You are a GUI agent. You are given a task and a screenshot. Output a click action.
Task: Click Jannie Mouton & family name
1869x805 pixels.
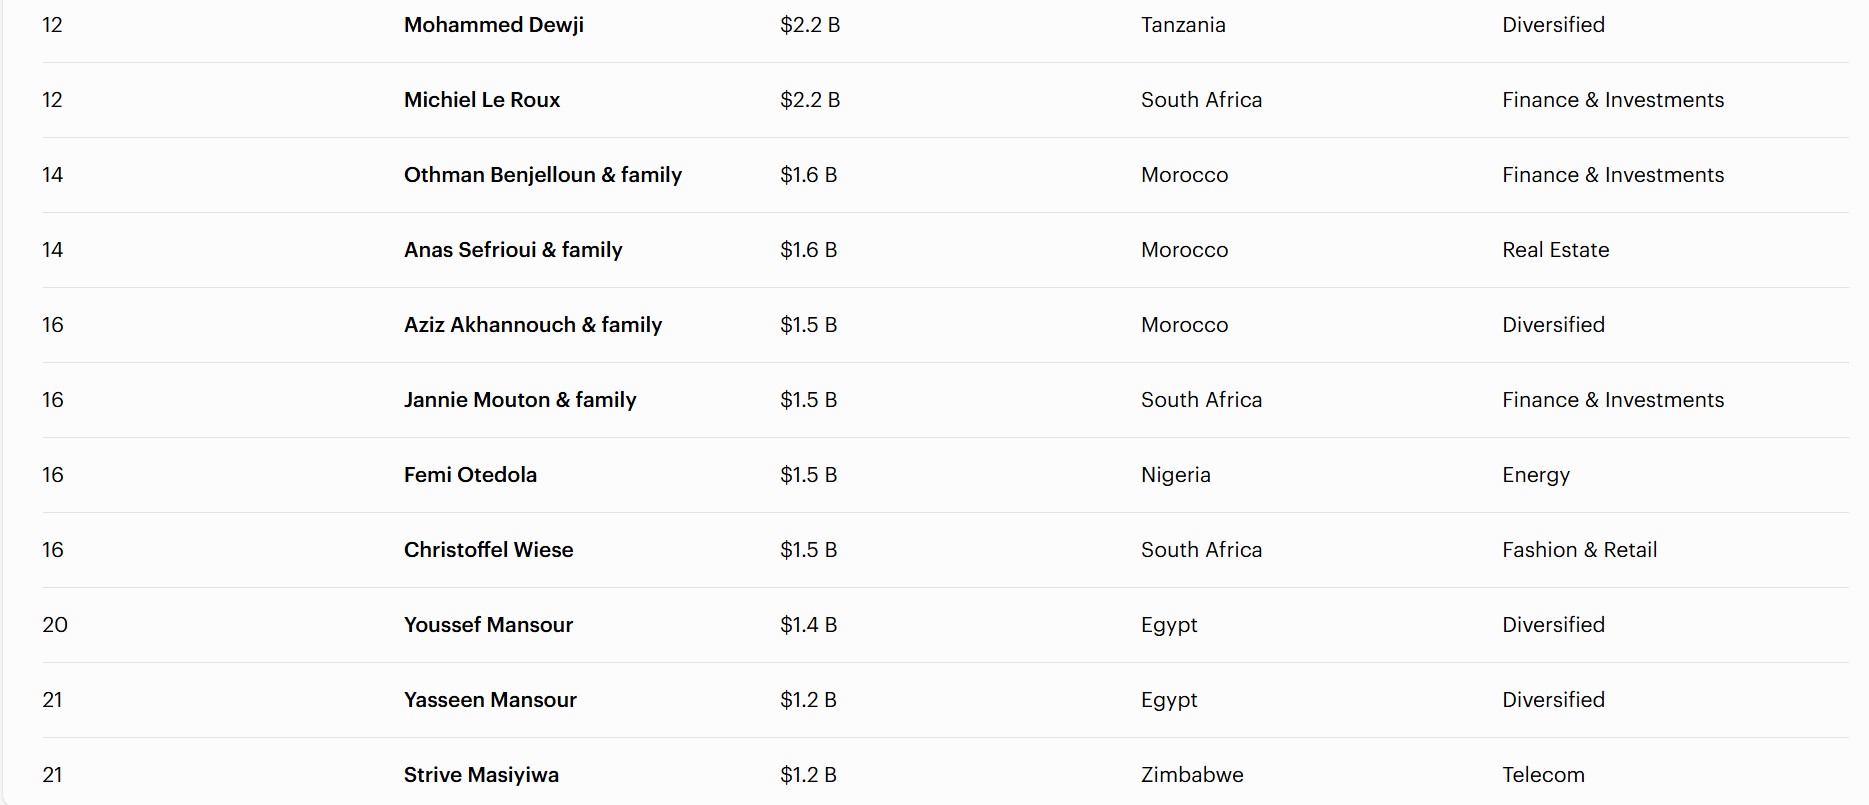coord(520,400)
